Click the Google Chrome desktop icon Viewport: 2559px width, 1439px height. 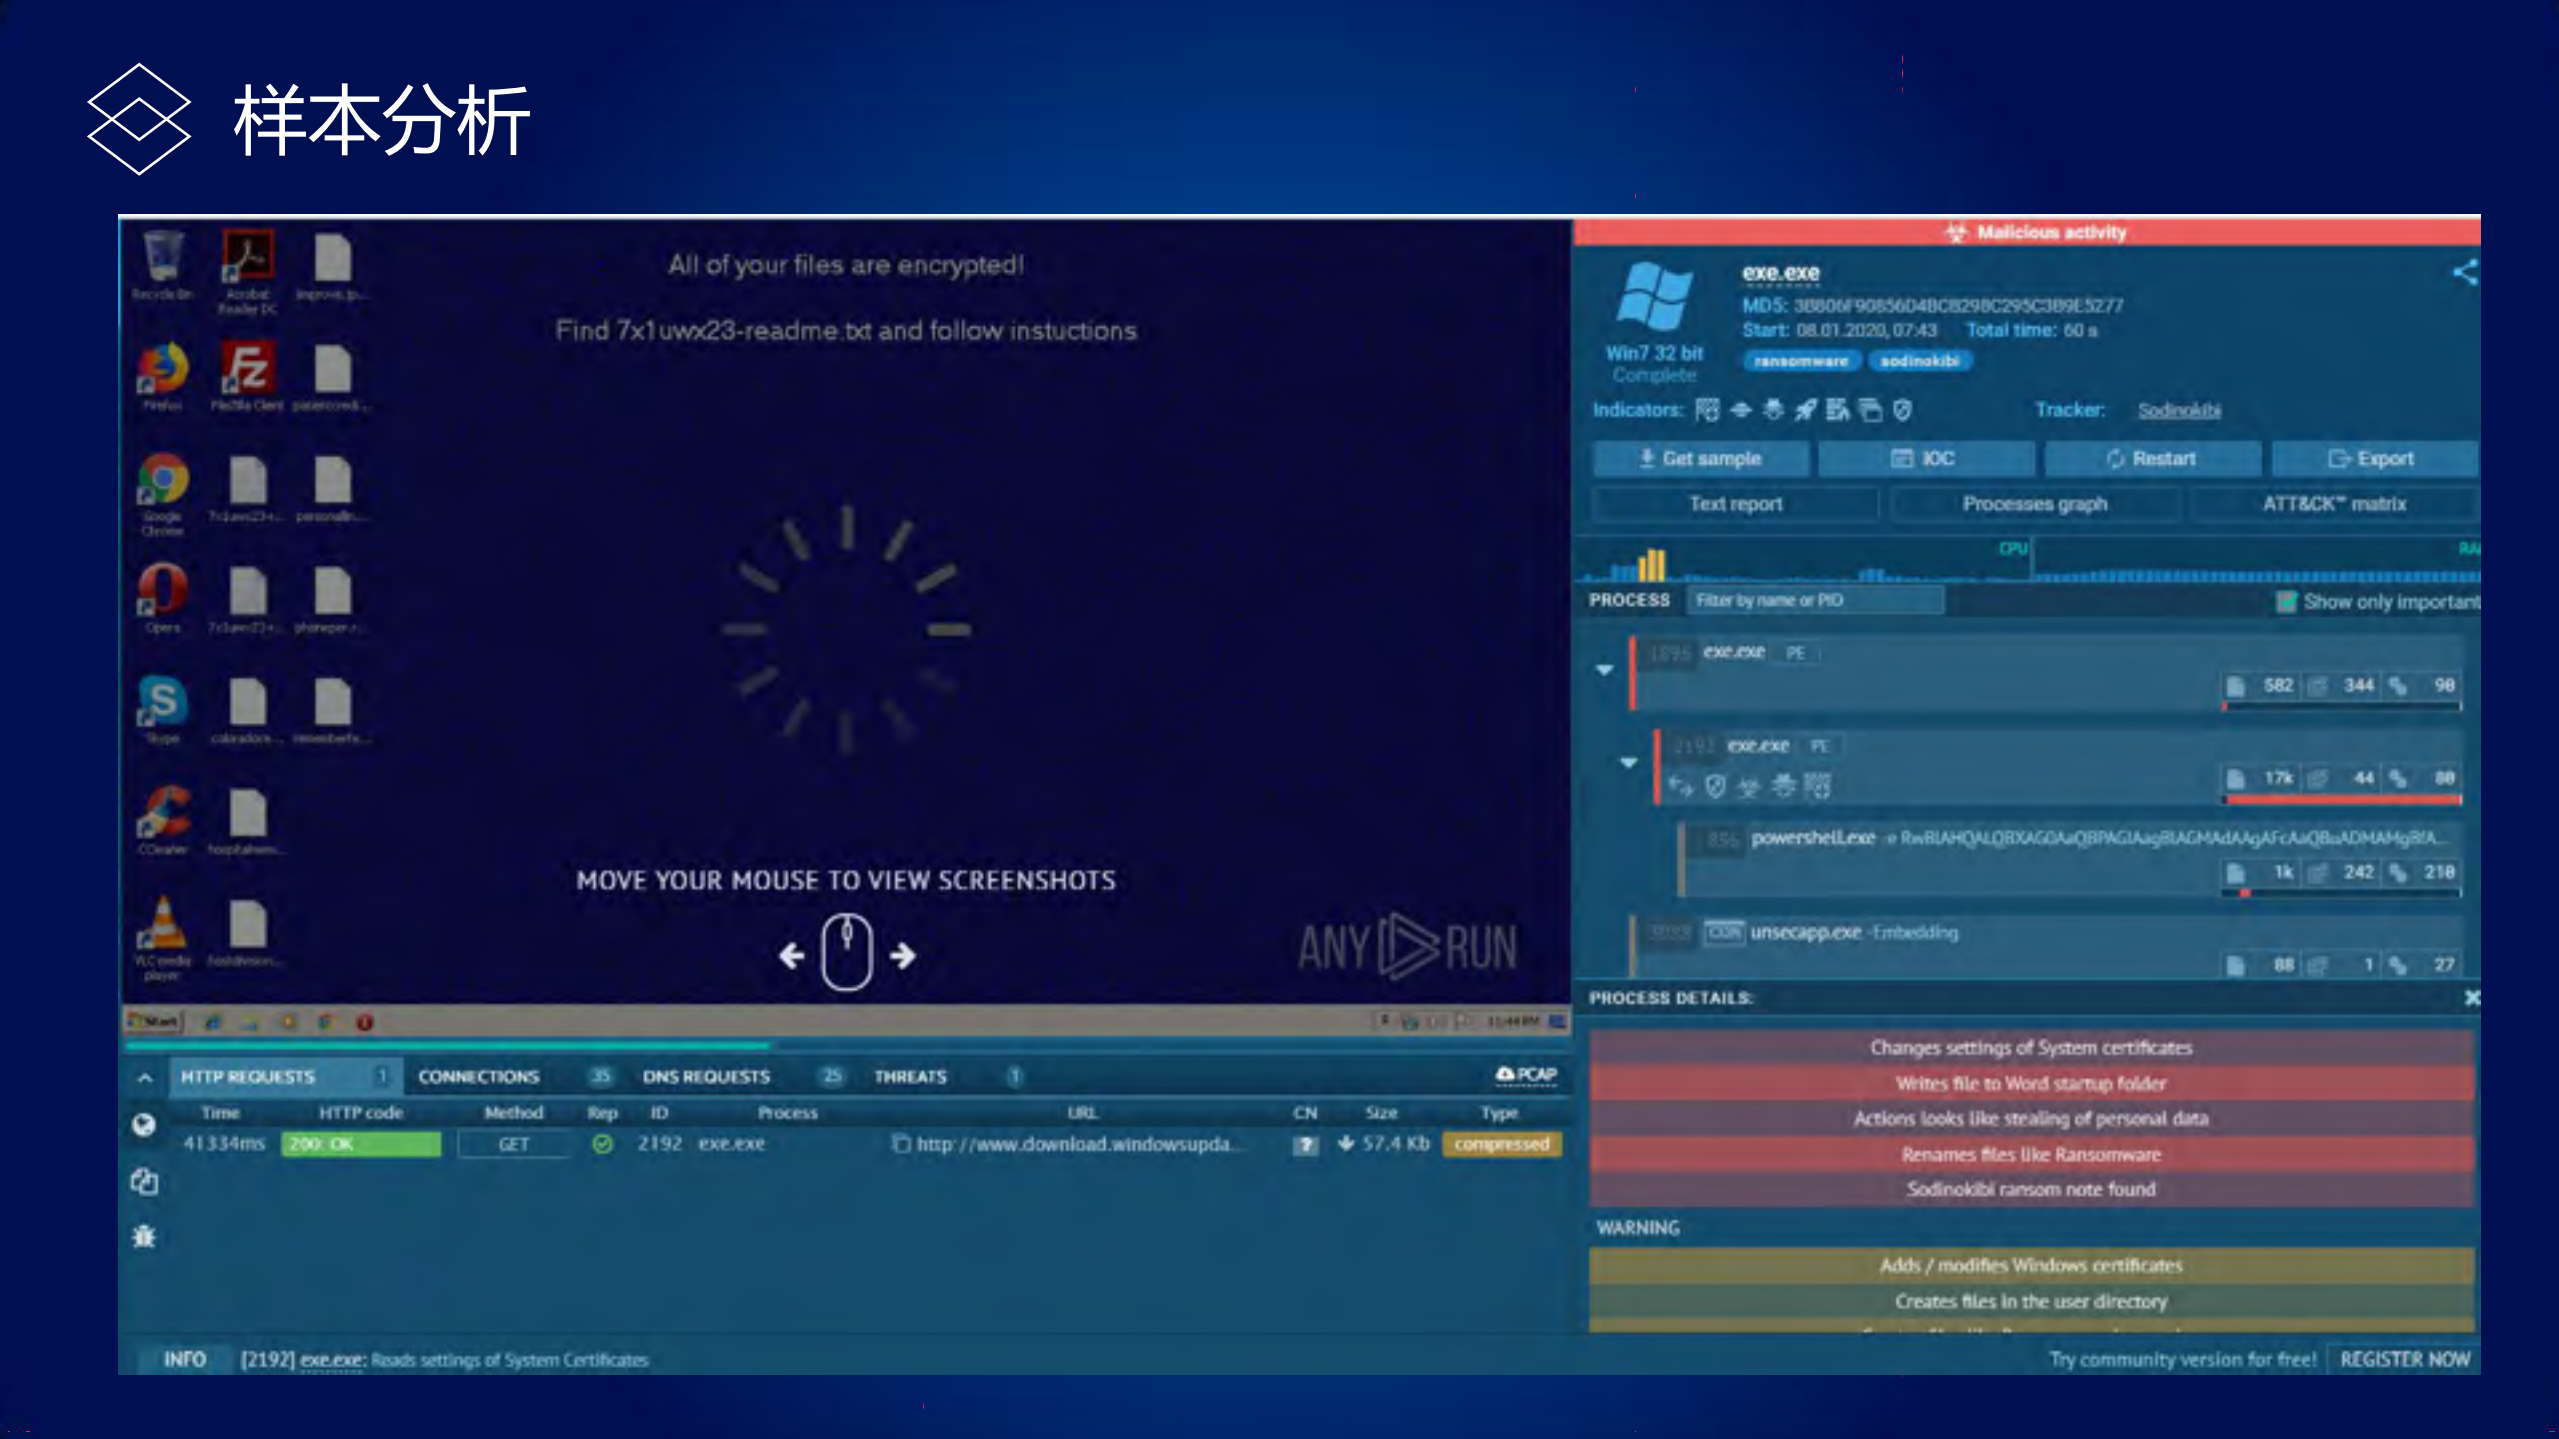click(x=163, y=480)
